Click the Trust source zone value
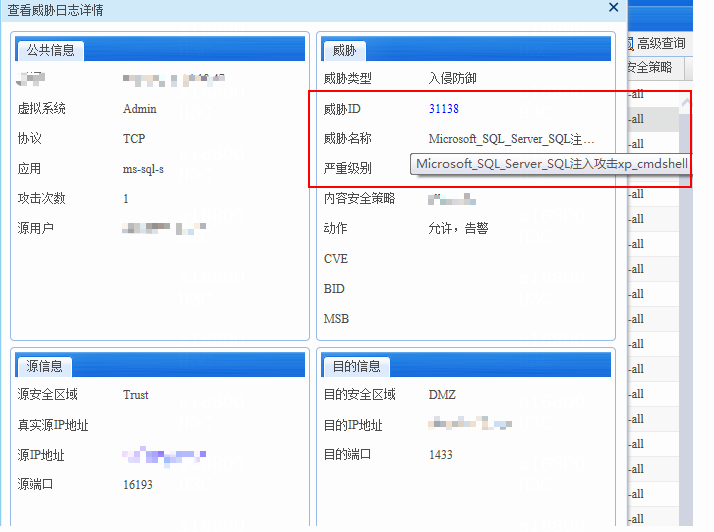The height and width of the screenshot is (532, 714). point(135,395)
